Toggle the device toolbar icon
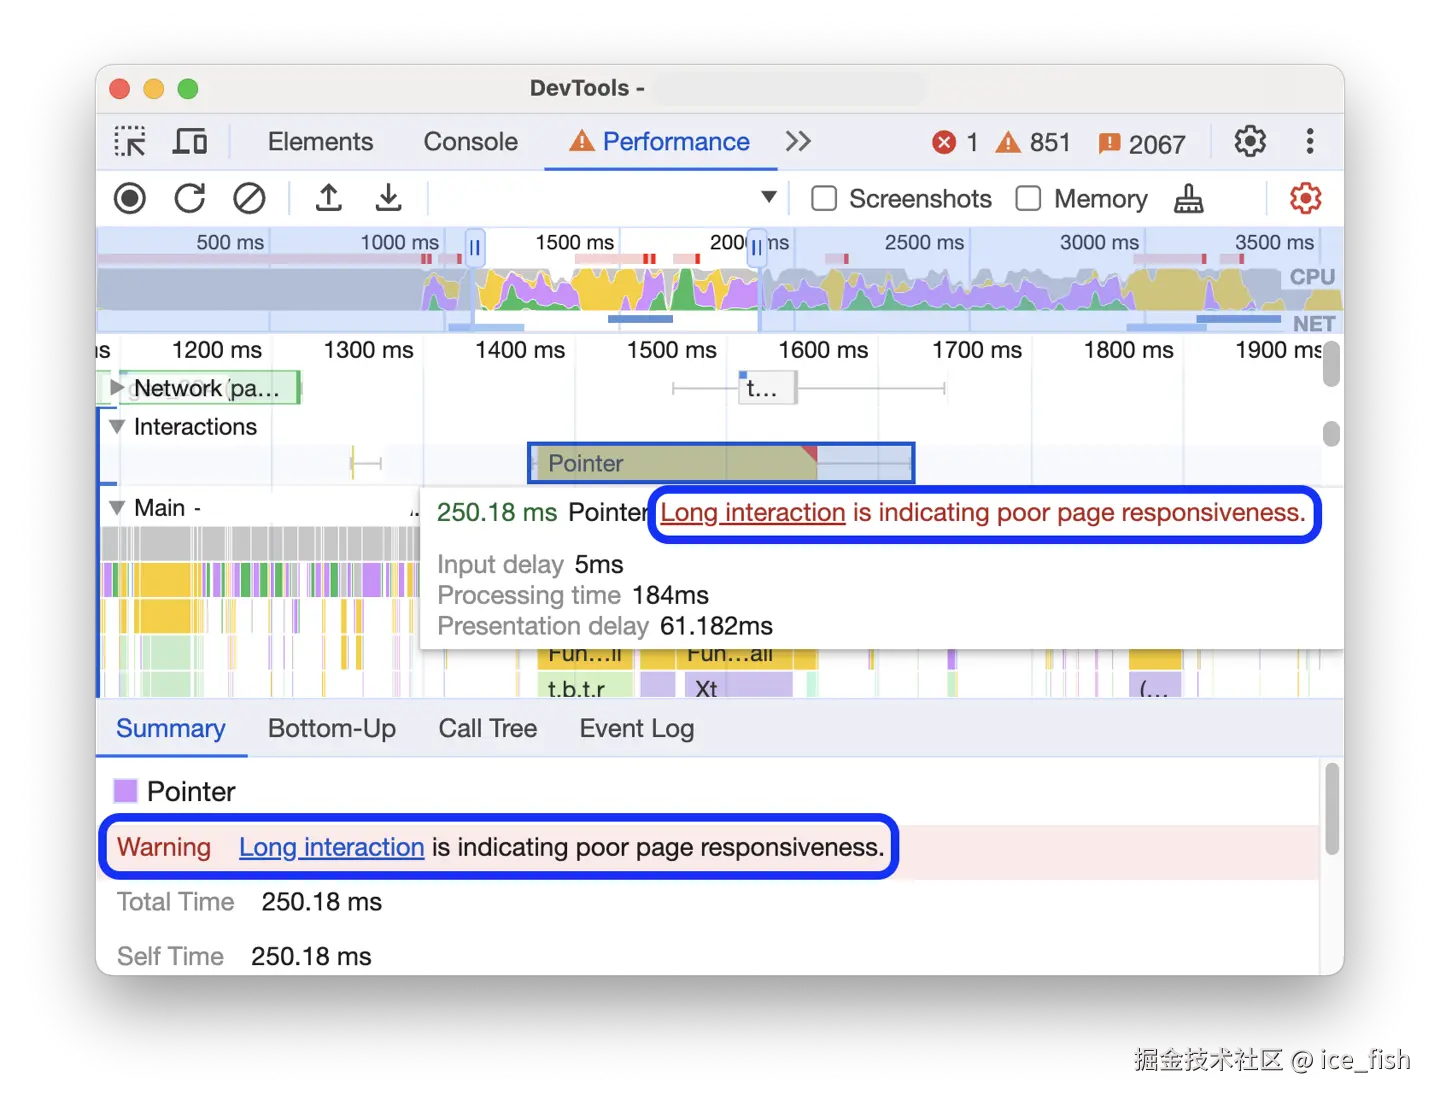Image resolution: width=1440 pixels, height=1102 pixels. 190,142
